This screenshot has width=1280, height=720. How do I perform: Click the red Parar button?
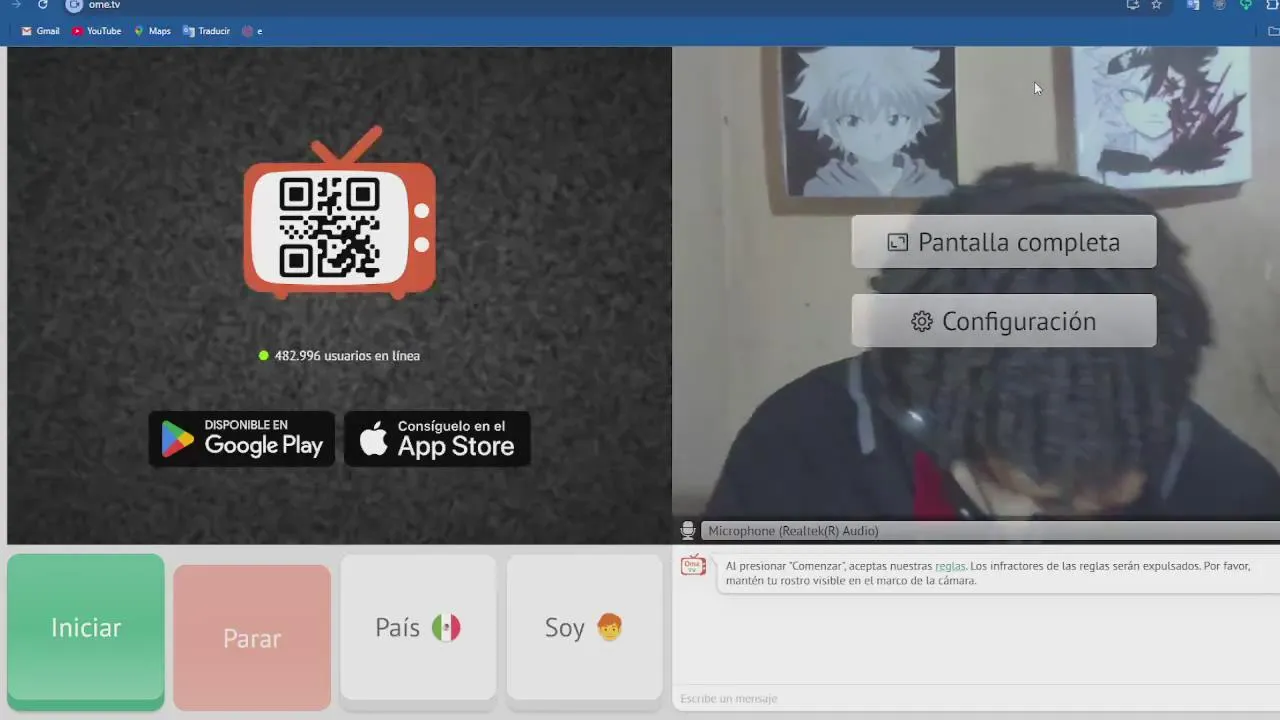pyautogui.click(x=252, y=638)
